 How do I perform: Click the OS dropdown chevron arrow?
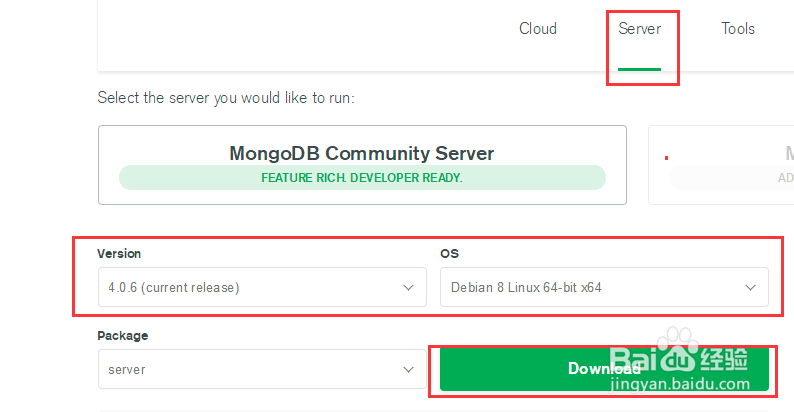pos(751,288)
